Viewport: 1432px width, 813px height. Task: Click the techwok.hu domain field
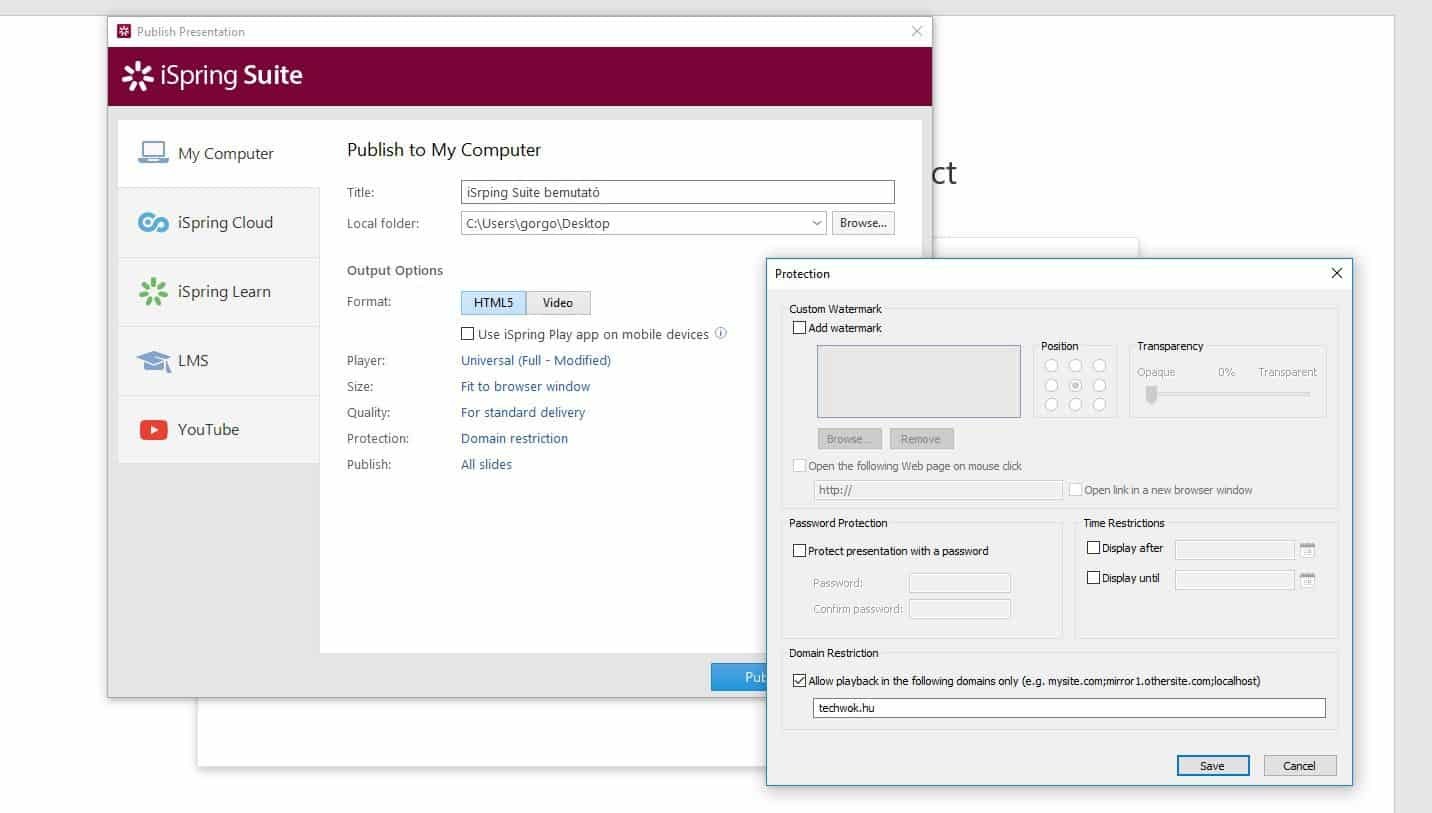tap(1069, 708)
